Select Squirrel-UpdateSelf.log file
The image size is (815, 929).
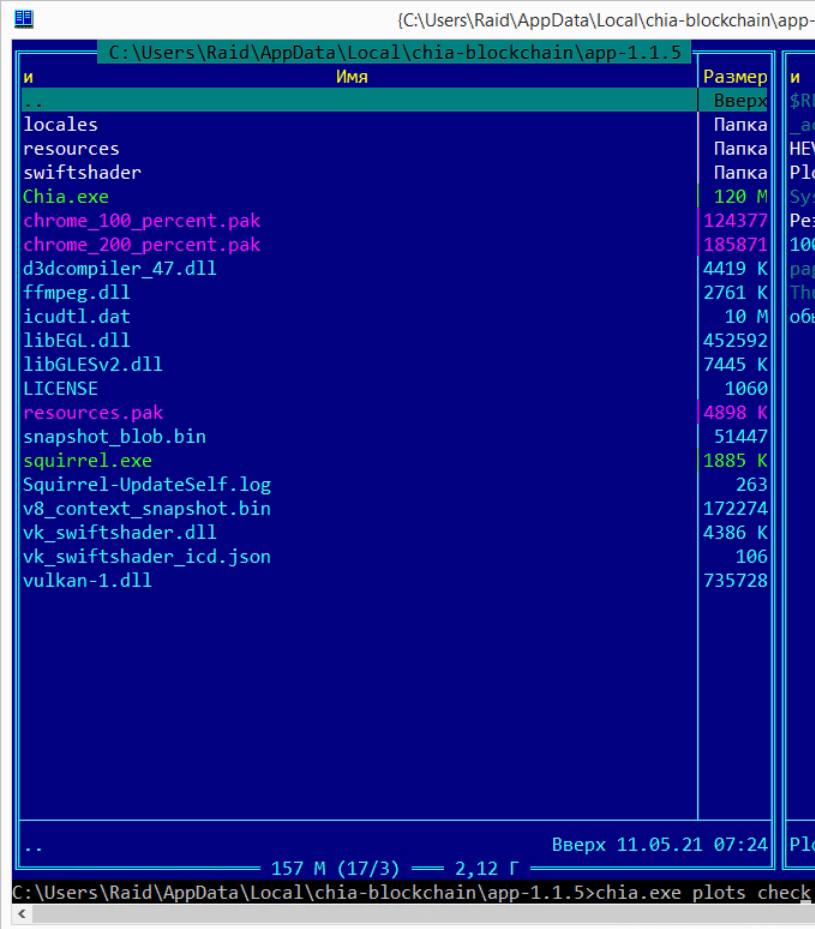[x=147, y=485]
